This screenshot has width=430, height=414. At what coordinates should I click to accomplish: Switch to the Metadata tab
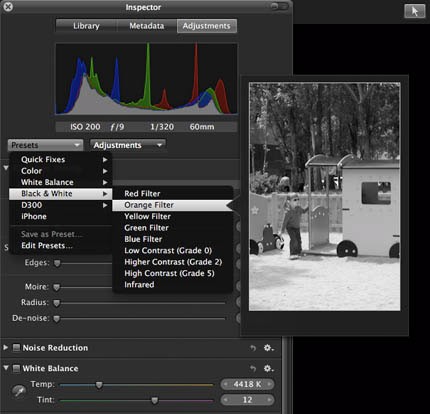[147, 26]
